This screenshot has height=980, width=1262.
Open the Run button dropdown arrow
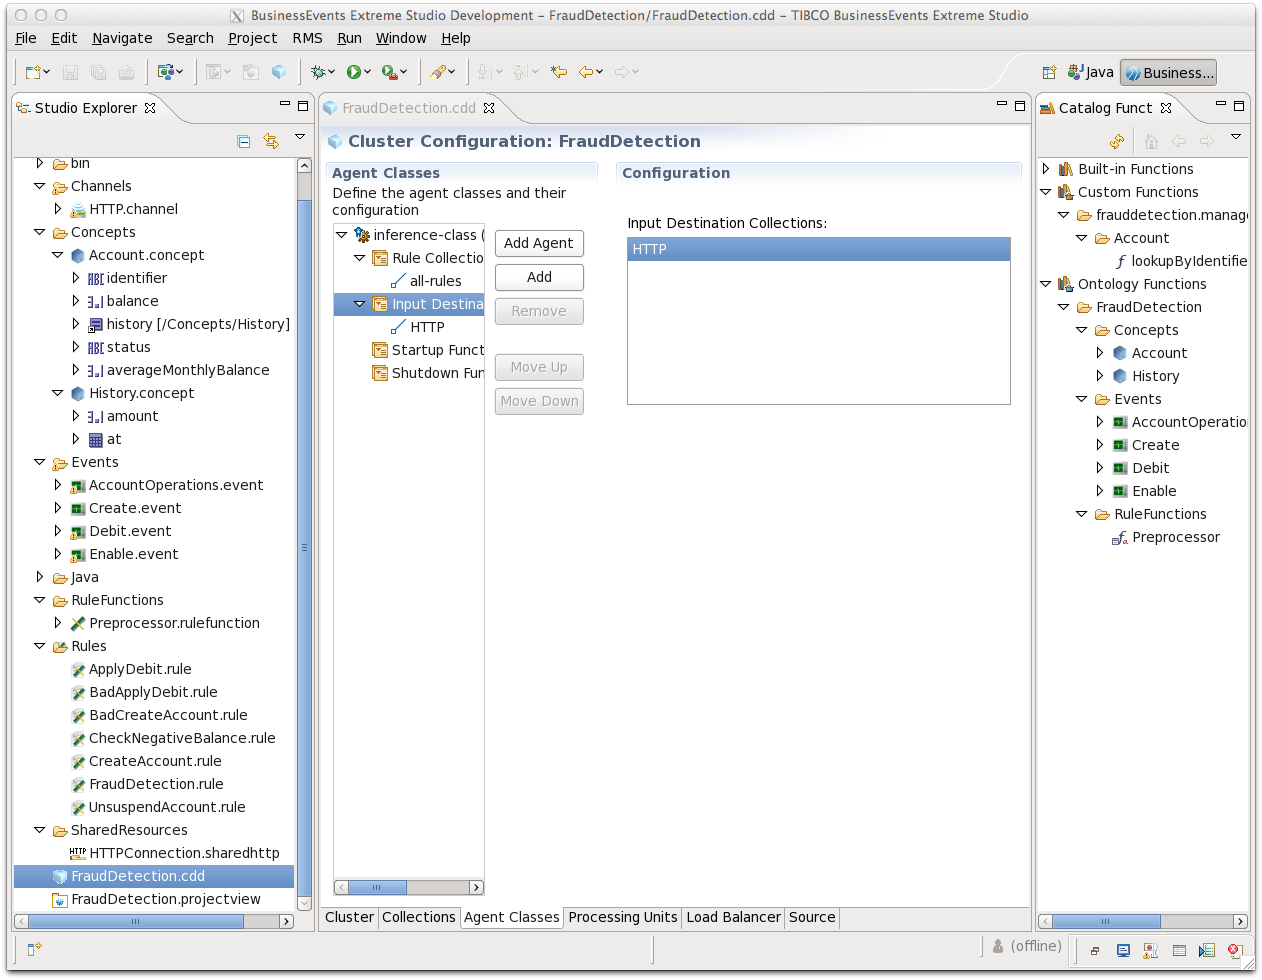(368, 72)
